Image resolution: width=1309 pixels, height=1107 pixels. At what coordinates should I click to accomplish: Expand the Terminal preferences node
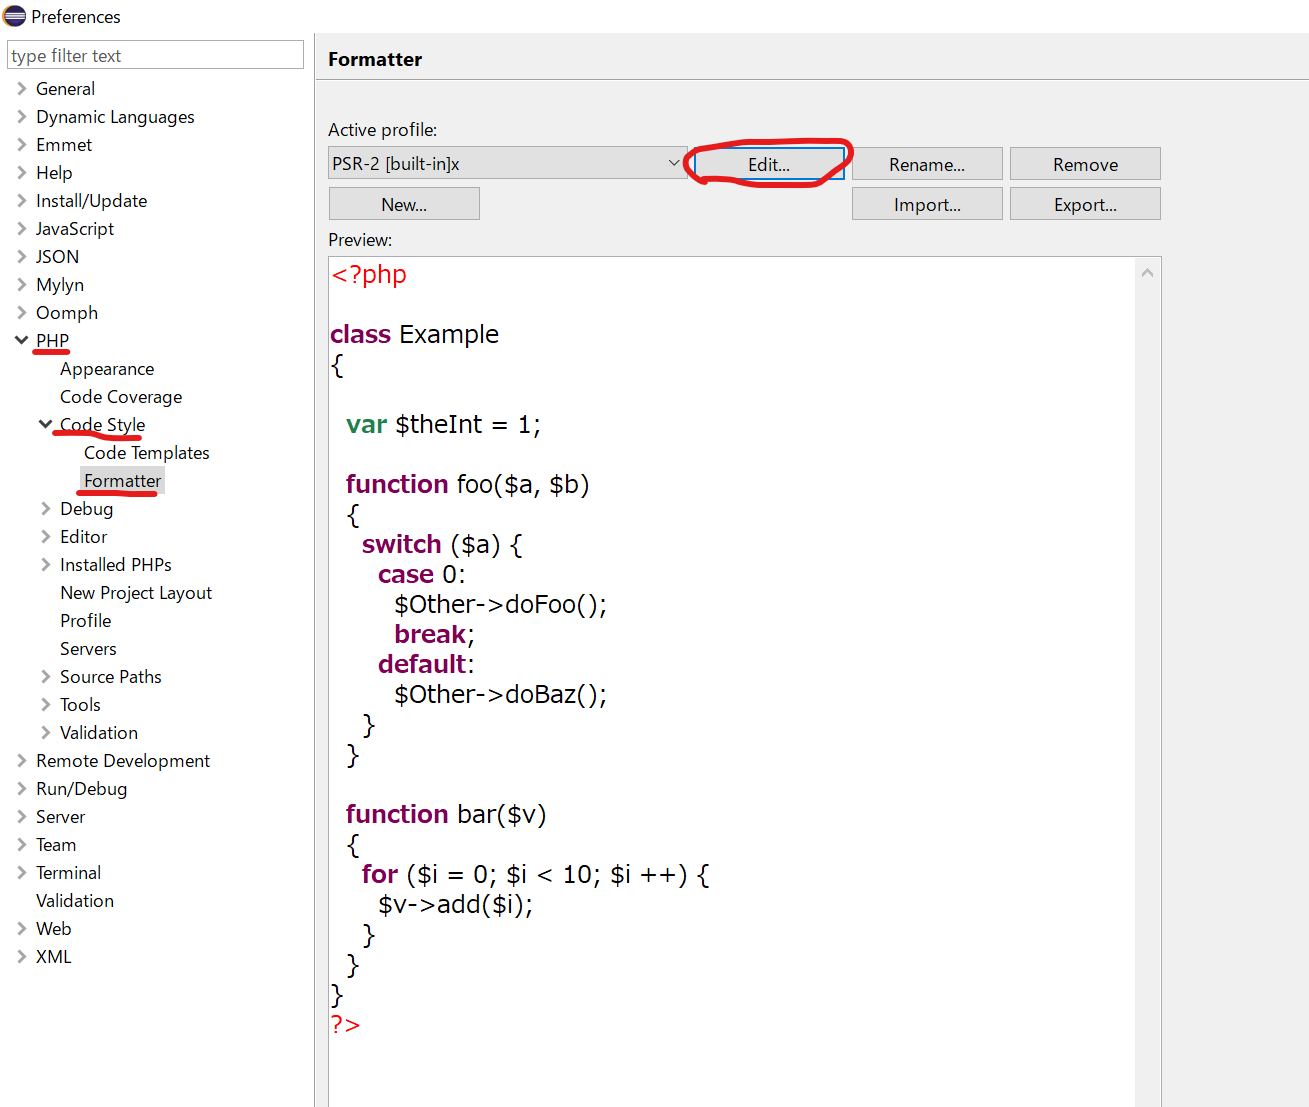point(21,872)
